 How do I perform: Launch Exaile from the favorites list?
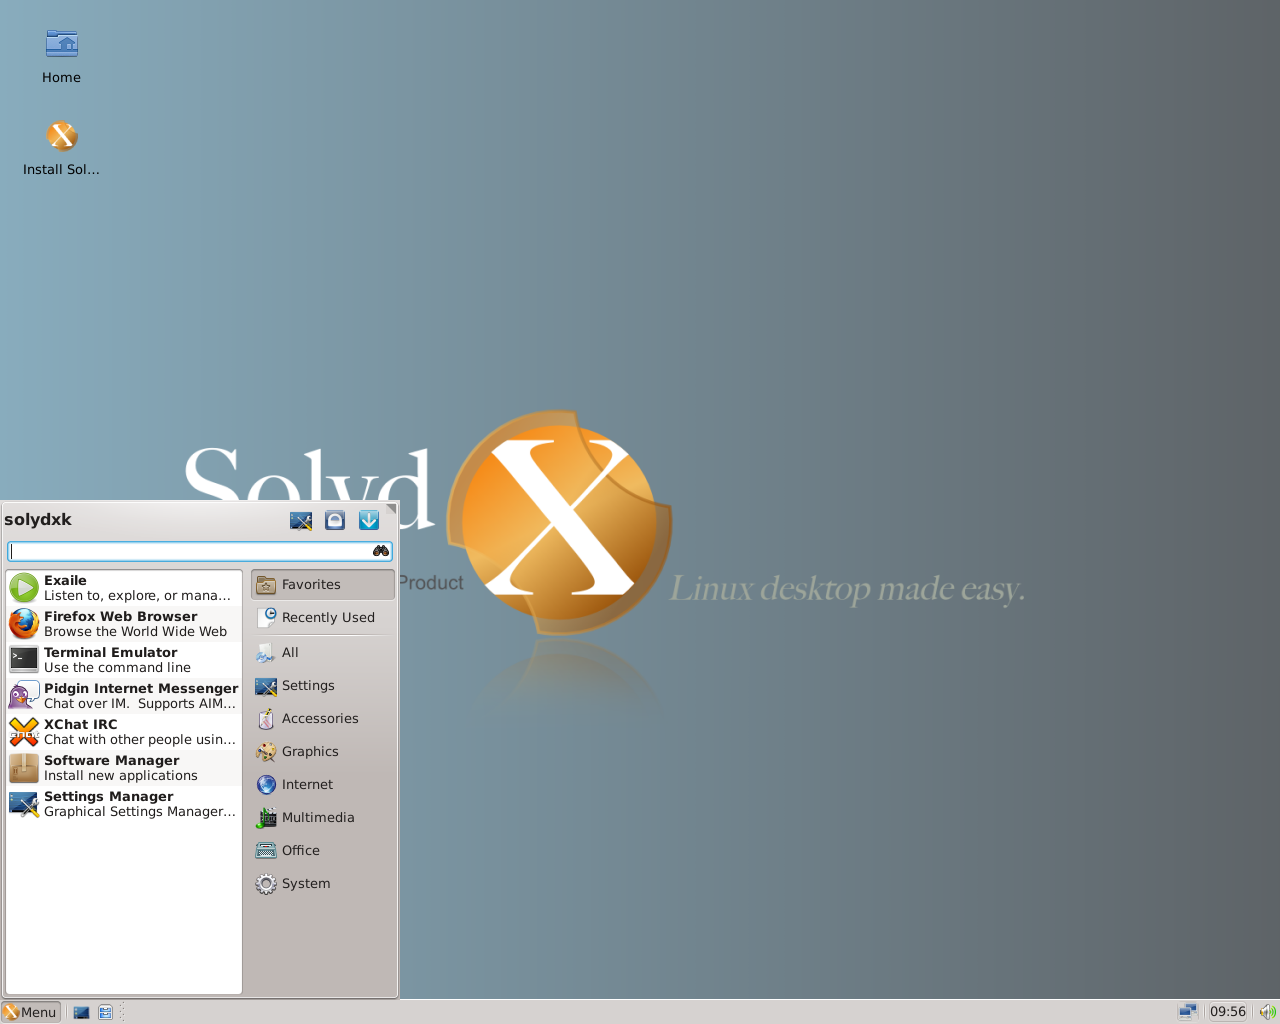point(124,588)
